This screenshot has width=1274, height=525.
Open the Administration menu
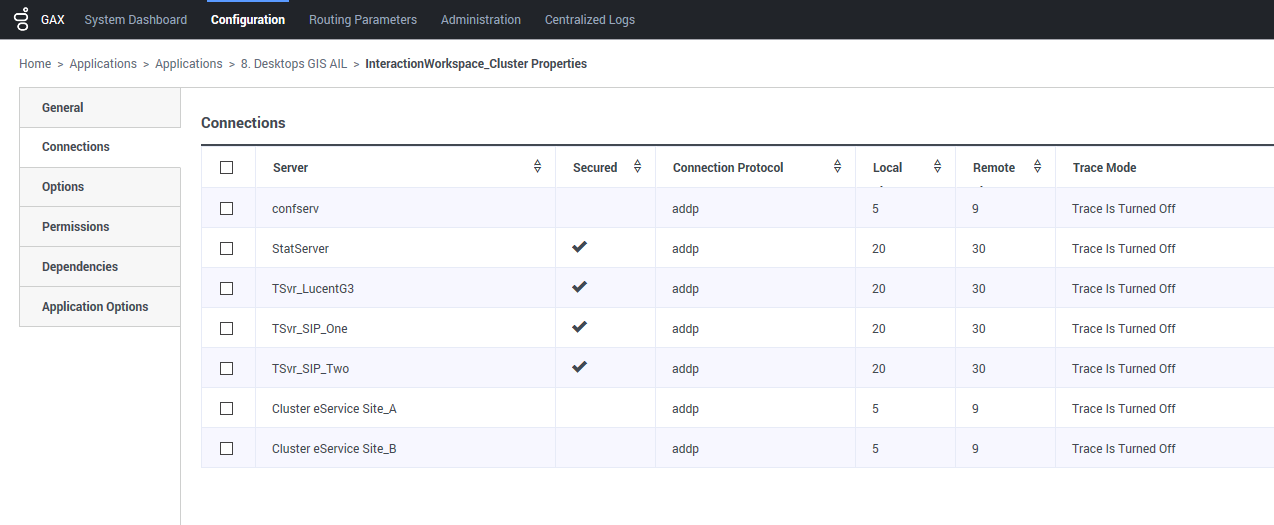(480, 19)
